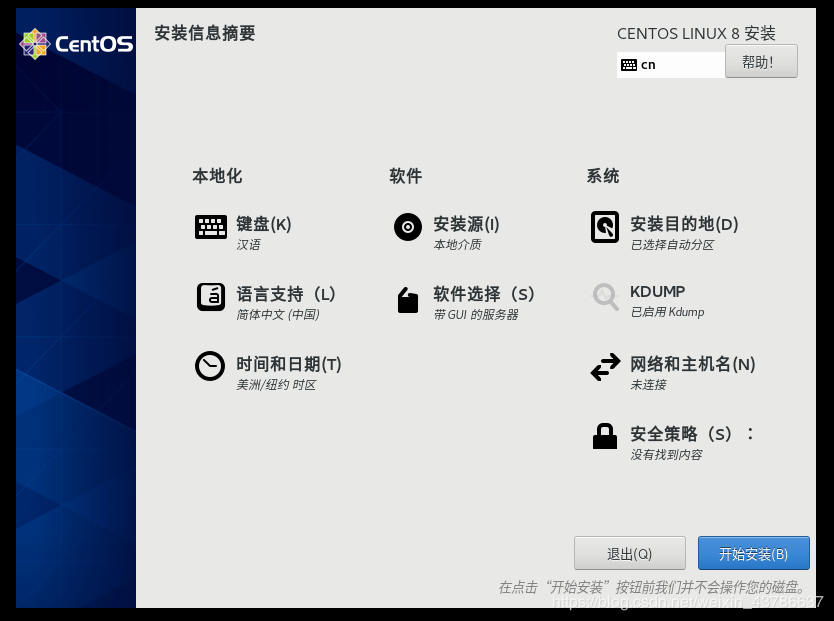834x621 pixels.
Task: Click the 系统 section heading
Action: click(603, 176)
